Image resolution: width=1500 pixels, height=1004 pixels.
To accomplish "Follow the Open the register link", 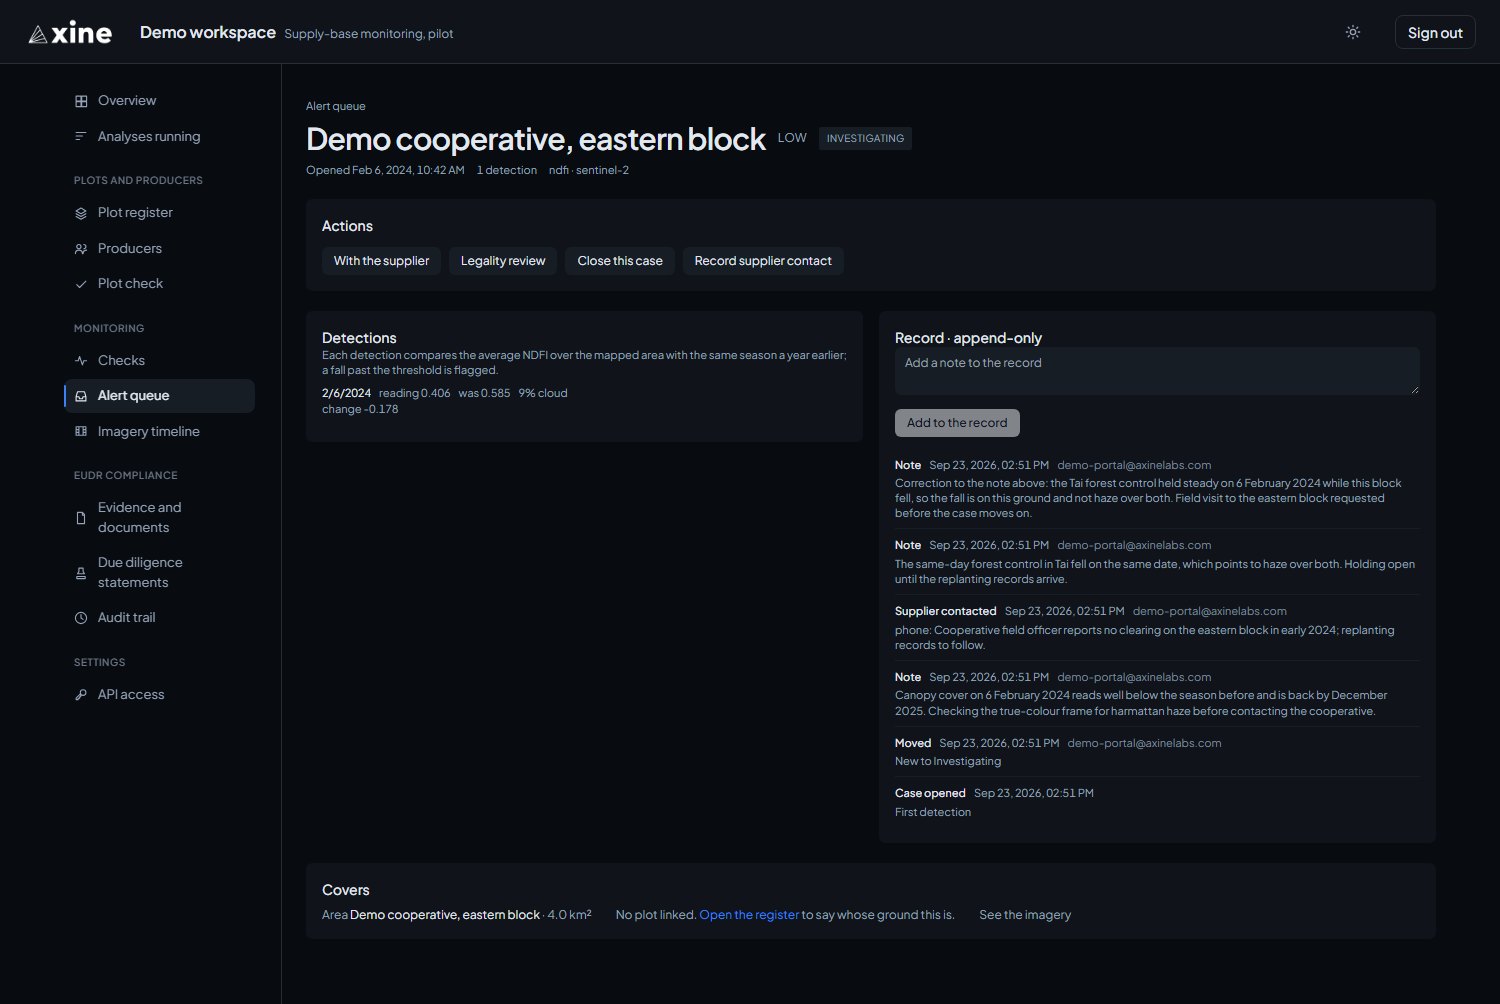I will pyautogui.click(x=749, y=915).
